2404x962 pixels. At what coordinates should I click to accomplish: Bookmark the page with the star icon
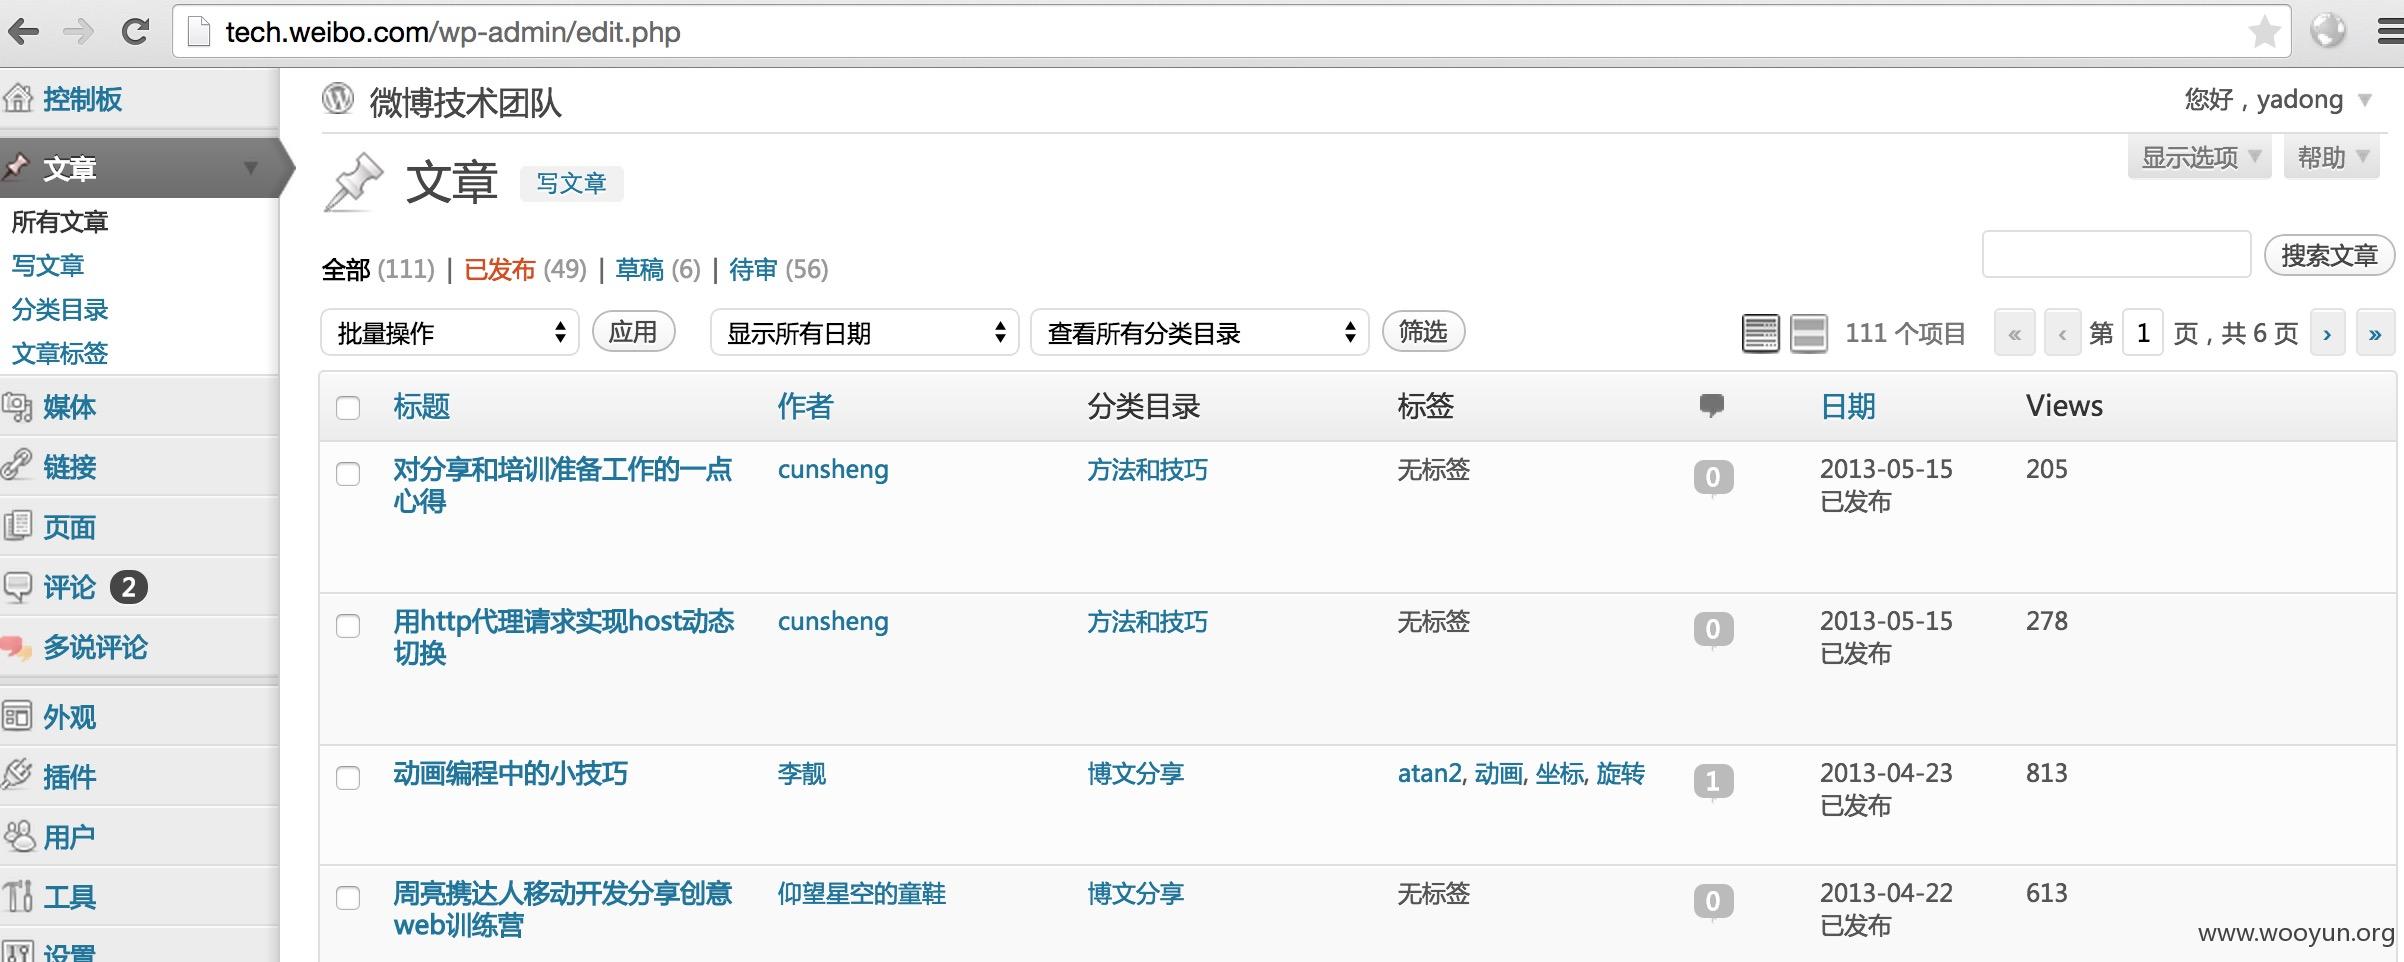tap(2265, 32)
